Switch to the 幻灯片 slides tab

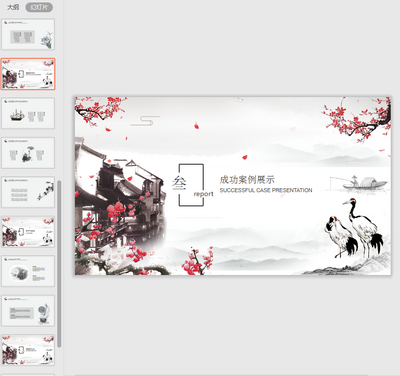point(39,7)
